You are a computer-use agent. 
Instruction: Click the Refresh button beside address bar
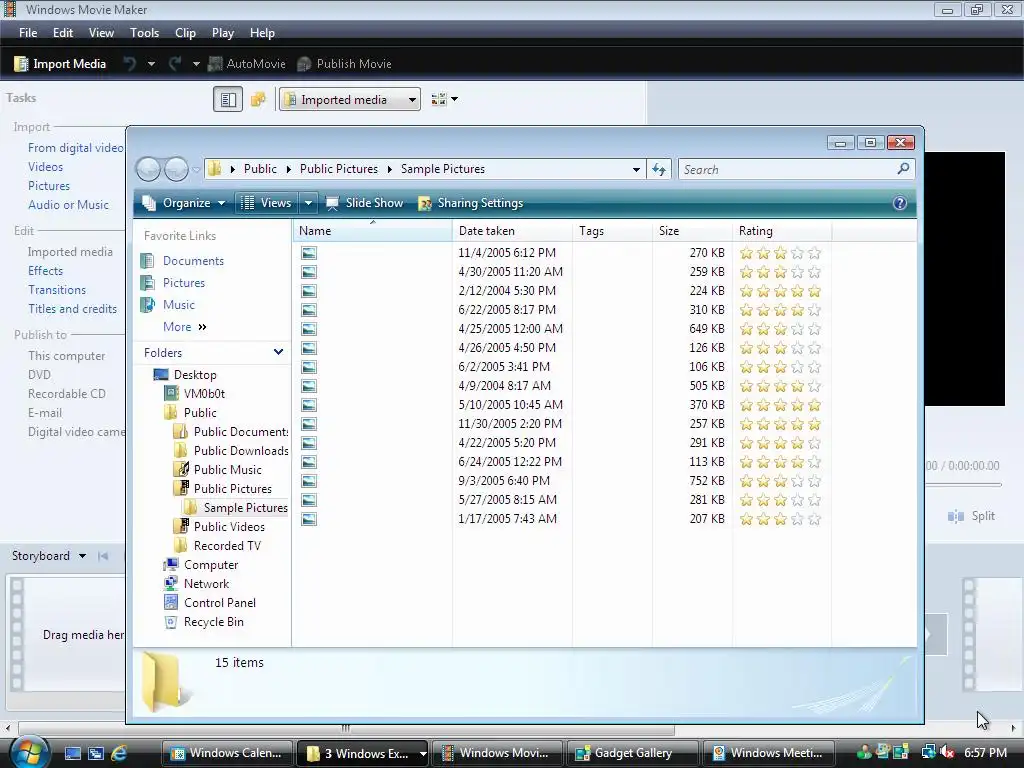click(x=659, y=169)
